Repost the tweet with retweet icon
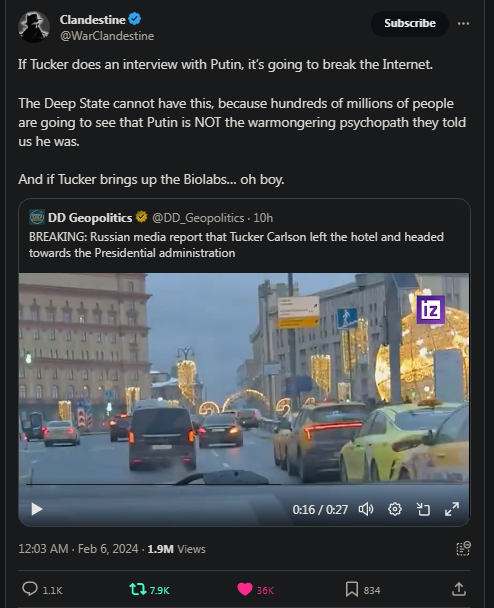The image size is (494, 608). [x=138, y=589]
